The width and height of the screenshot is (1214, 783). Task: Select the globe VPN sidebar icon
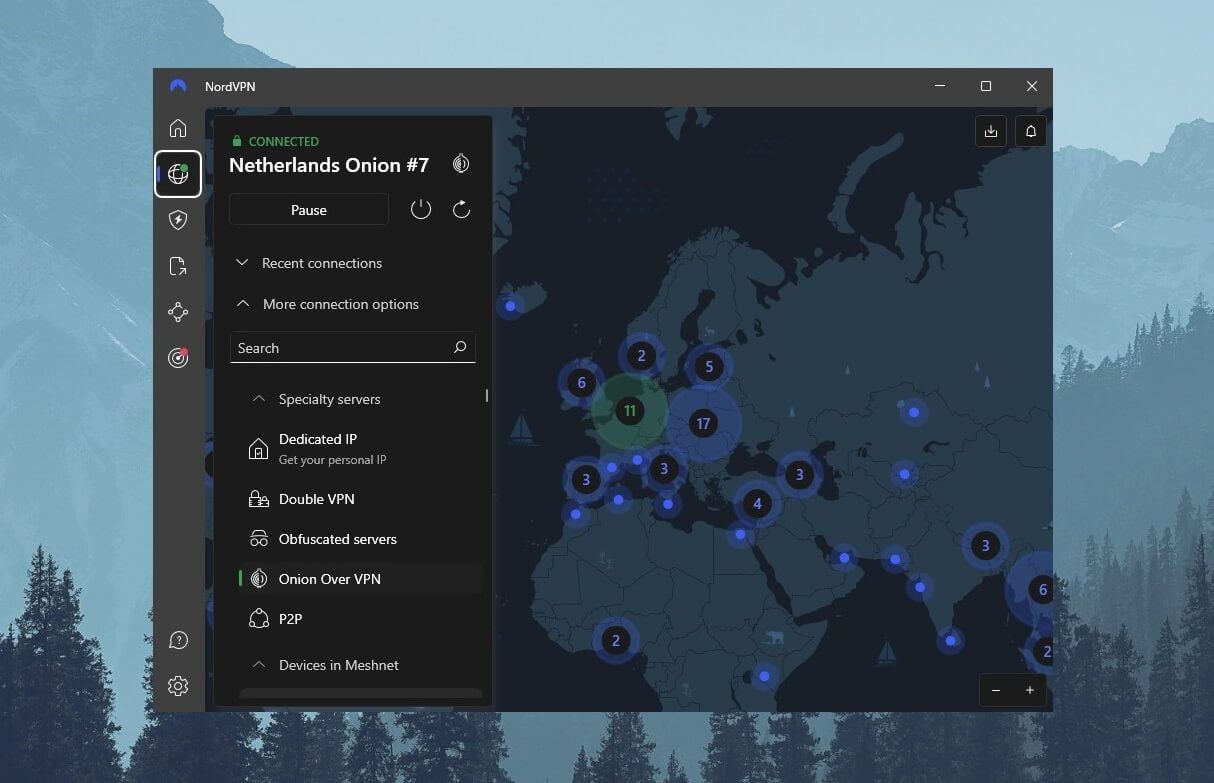(178, 174)
